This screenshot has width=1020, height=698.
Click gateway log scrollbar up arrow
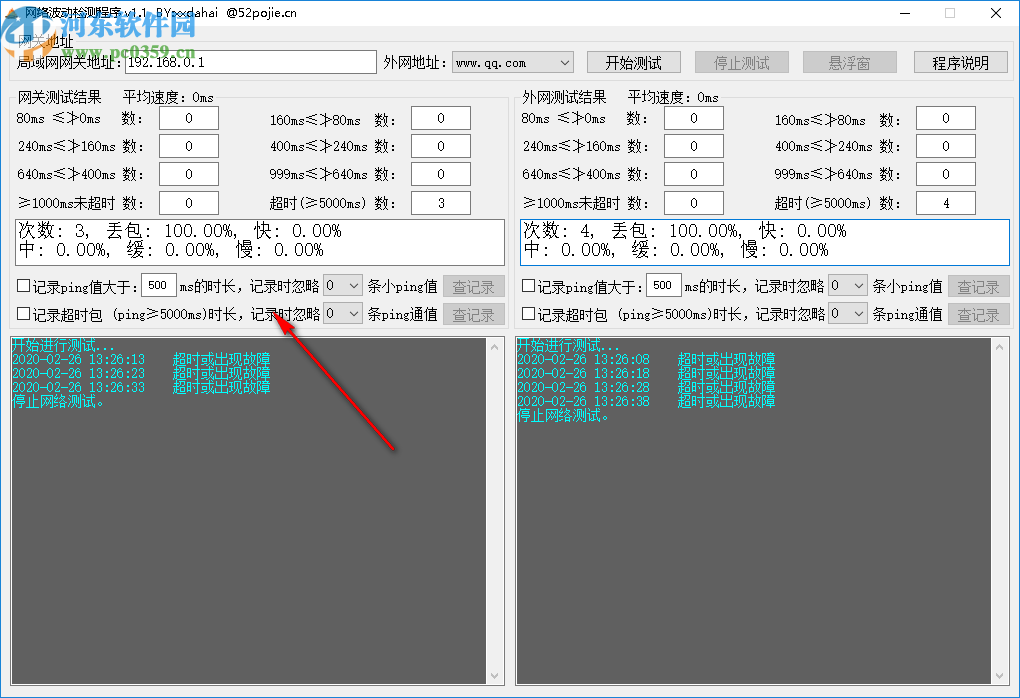coord(494,347)
